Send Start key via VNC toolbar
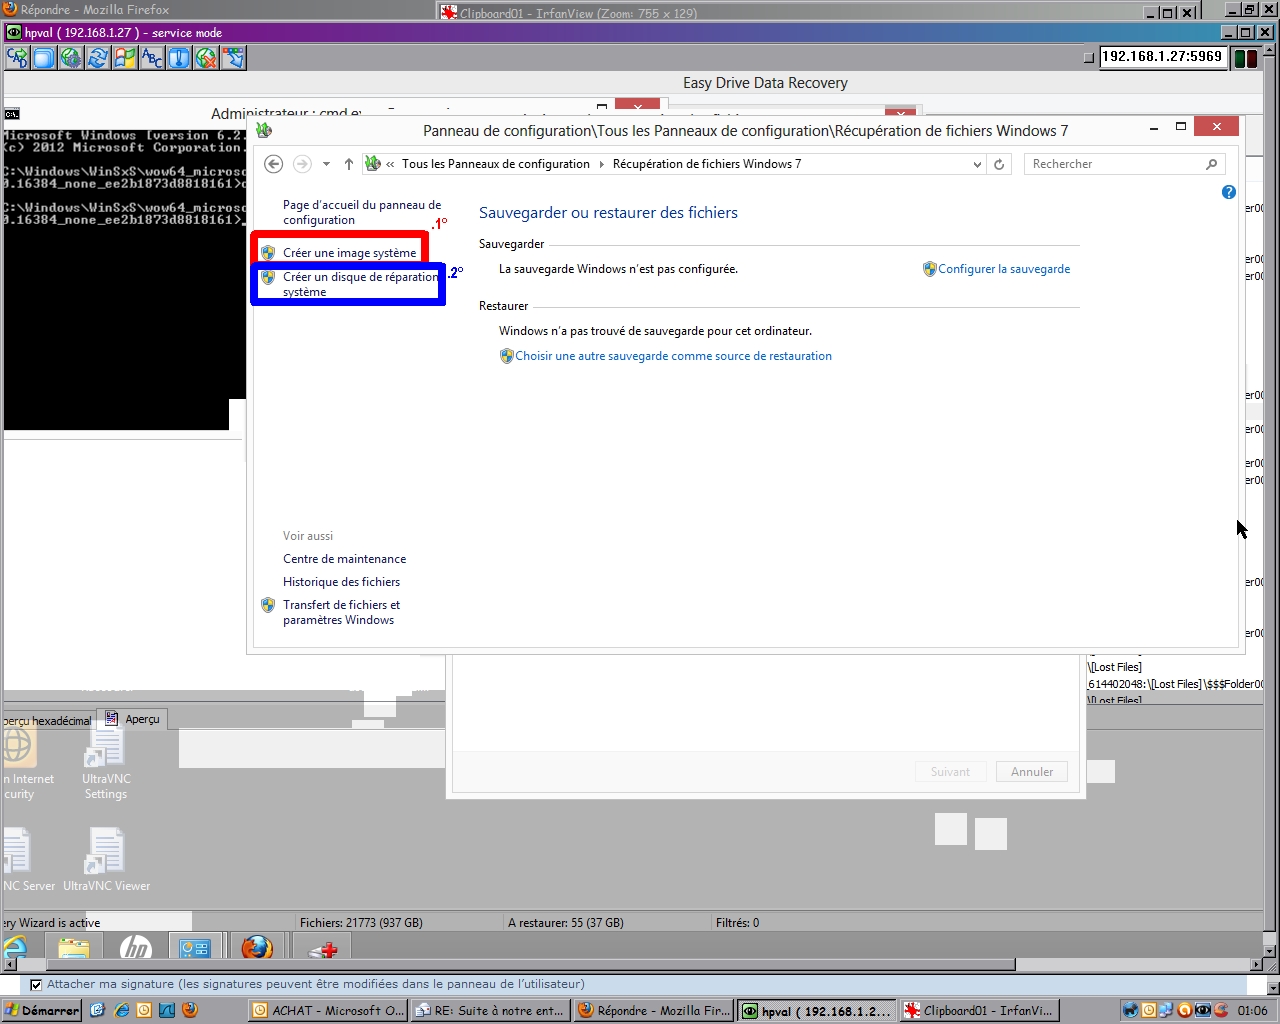 tap(125, 58)
